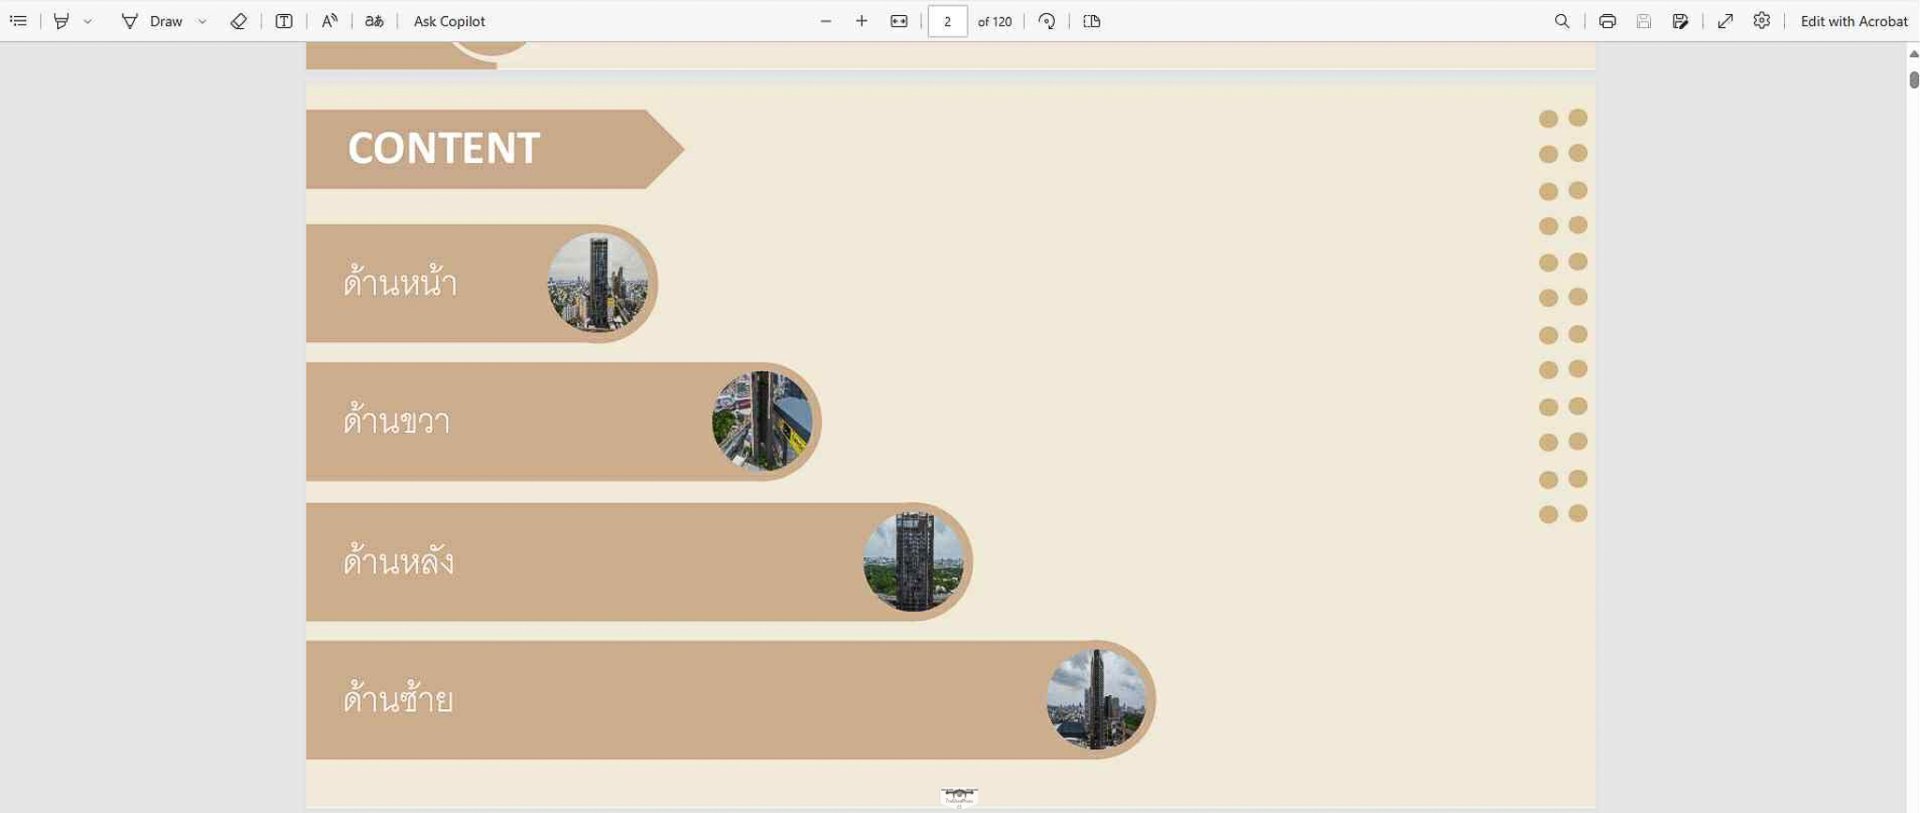
Task: Click the ด้านหลัง section banner
Action: [x=639, y=561]
